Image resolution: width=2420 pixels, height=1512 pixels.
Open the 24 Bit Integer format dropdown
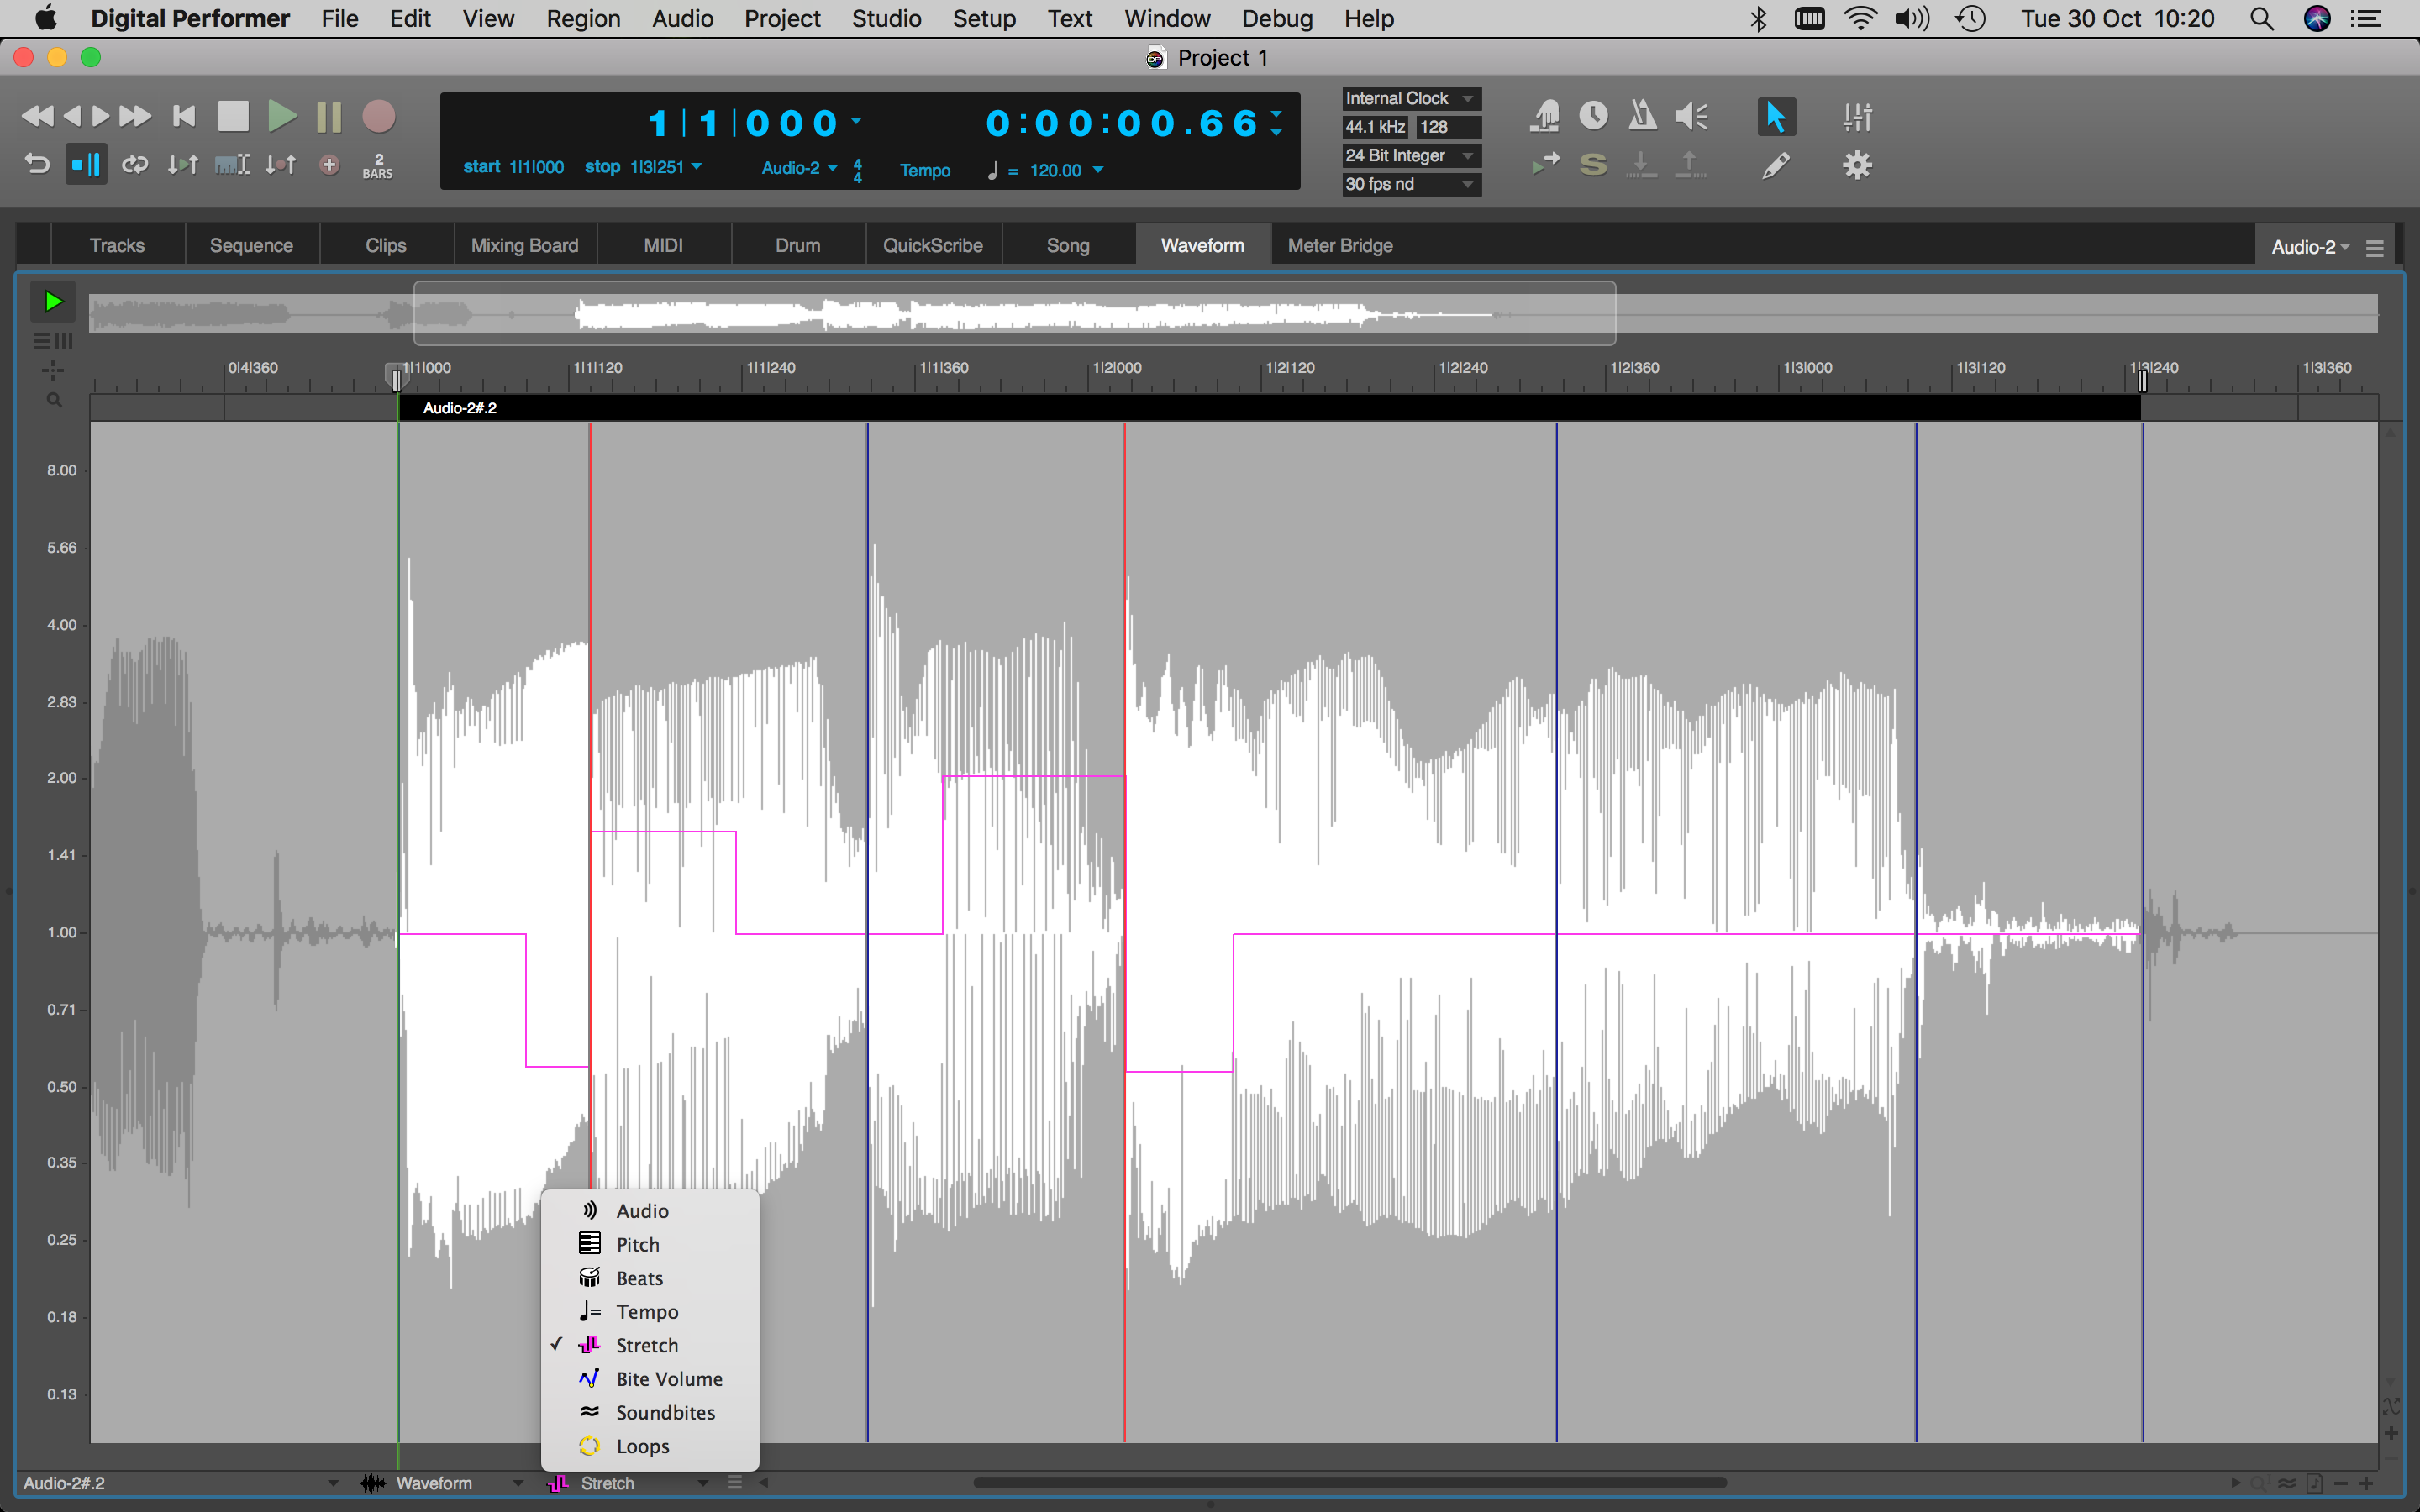point(1411,155)
